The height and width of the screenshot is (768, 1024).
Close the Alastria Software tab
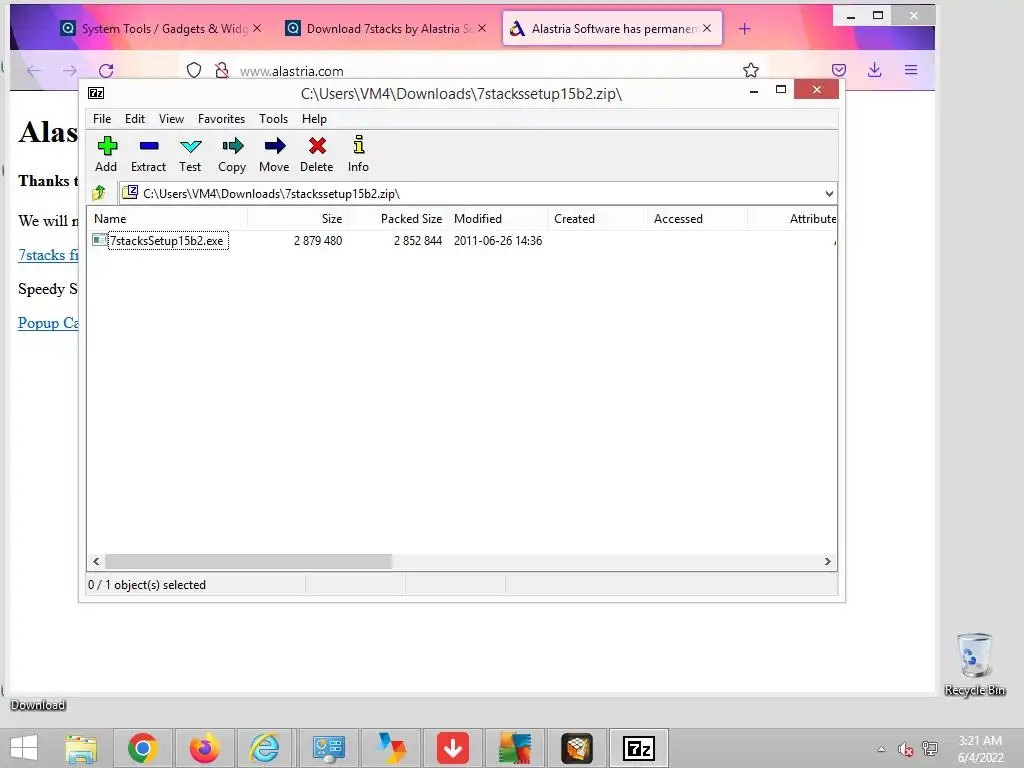pos(707,28)
